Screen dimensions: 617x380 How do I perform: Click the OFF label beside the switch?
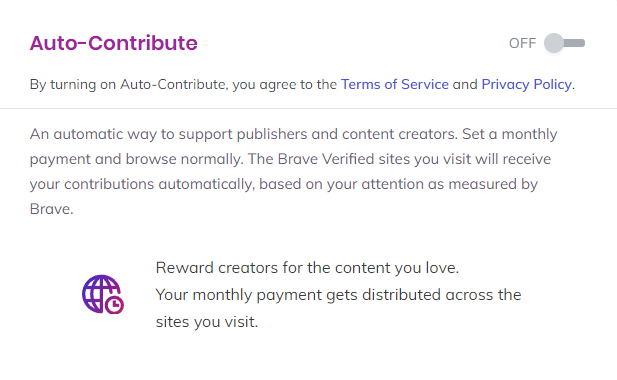[522, 43]
